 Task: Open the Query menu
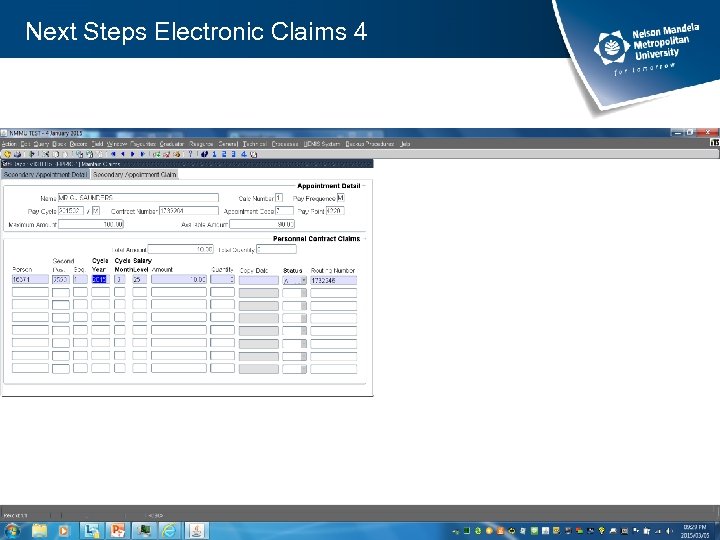[x=41, y=144]
